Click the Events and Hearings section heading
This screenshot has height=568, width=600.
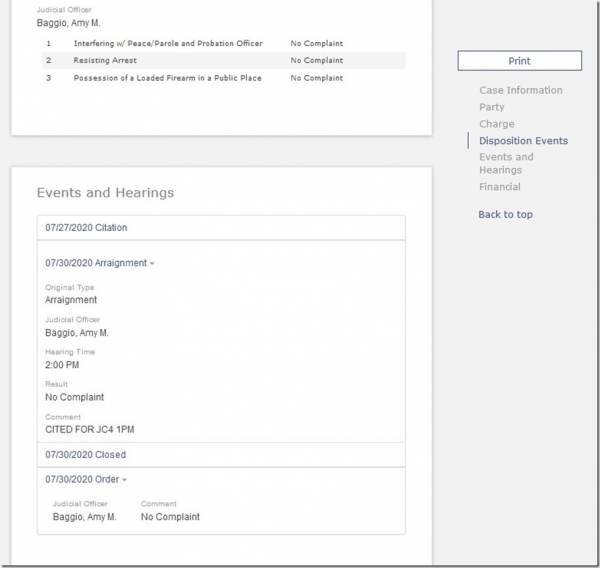tap(105, 192)
